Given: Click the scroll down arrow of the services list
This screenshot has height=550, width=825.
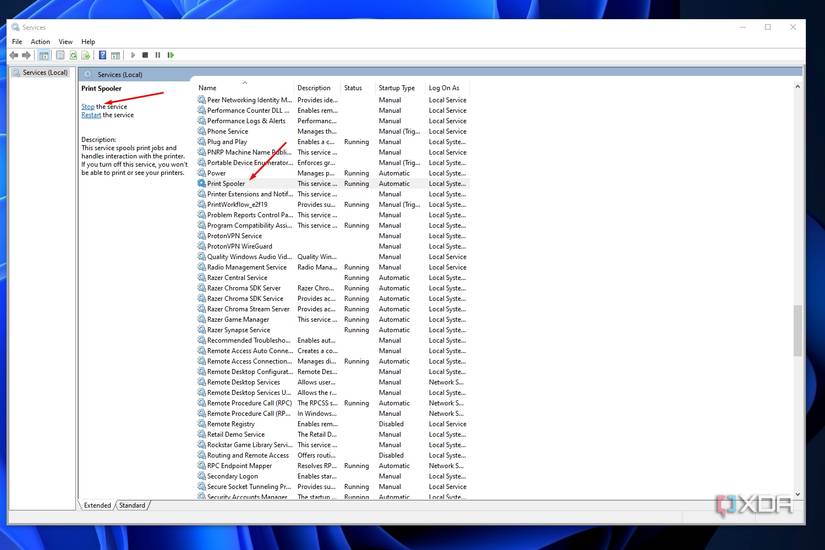Looking at the screenshot, I should click(798, 494).
